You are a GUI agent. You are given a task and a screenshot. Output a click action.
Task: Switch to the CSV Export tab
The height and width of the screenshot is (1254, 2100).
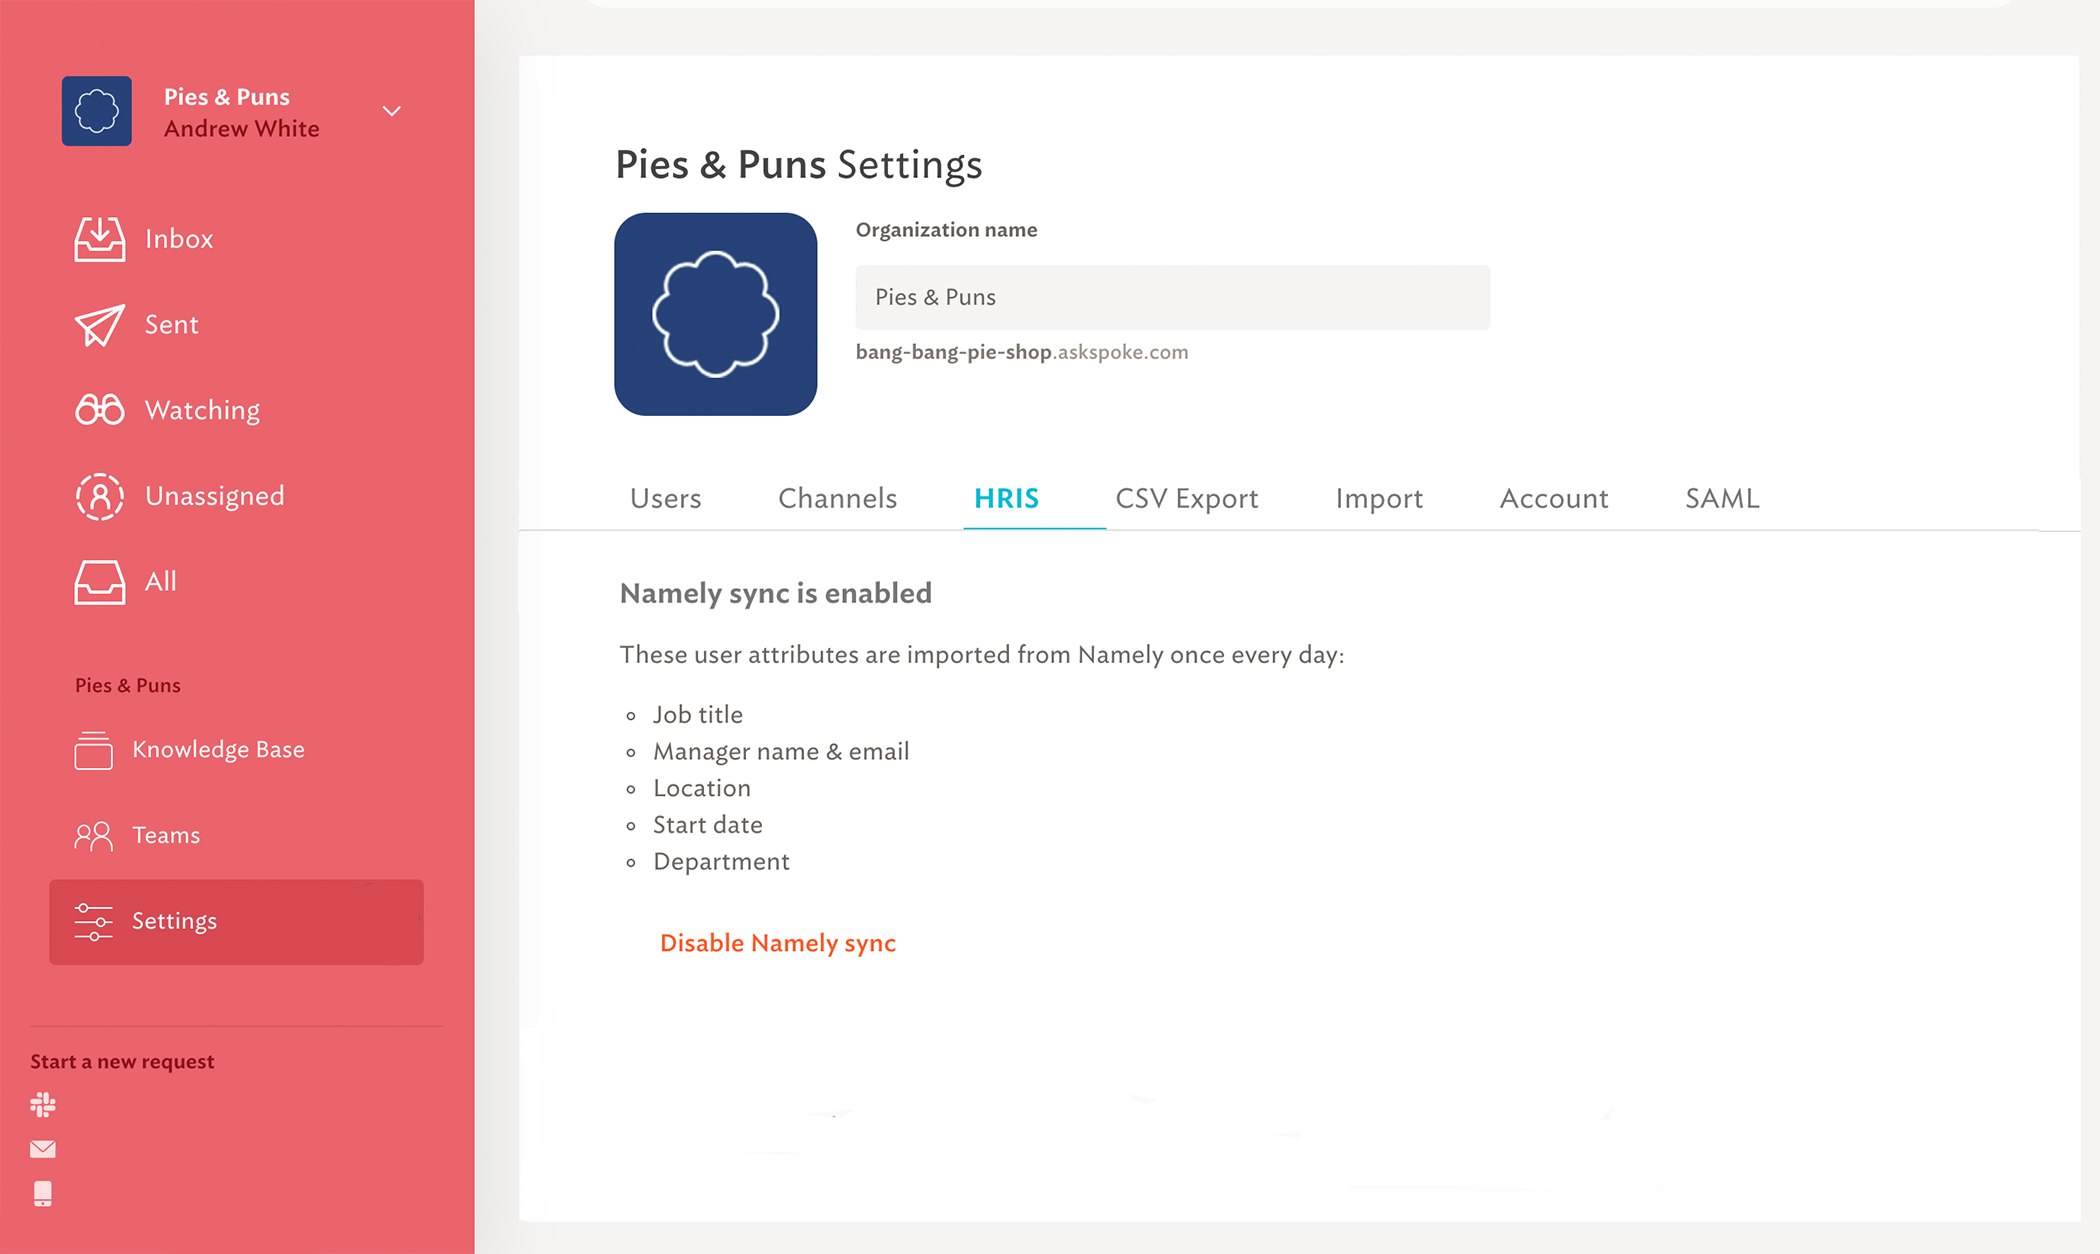[1187, 497]
